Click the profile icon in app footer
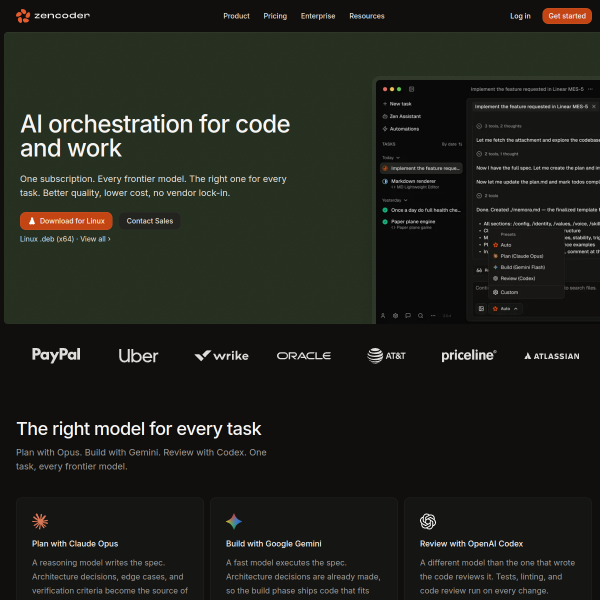 click(x=383, y=316)
